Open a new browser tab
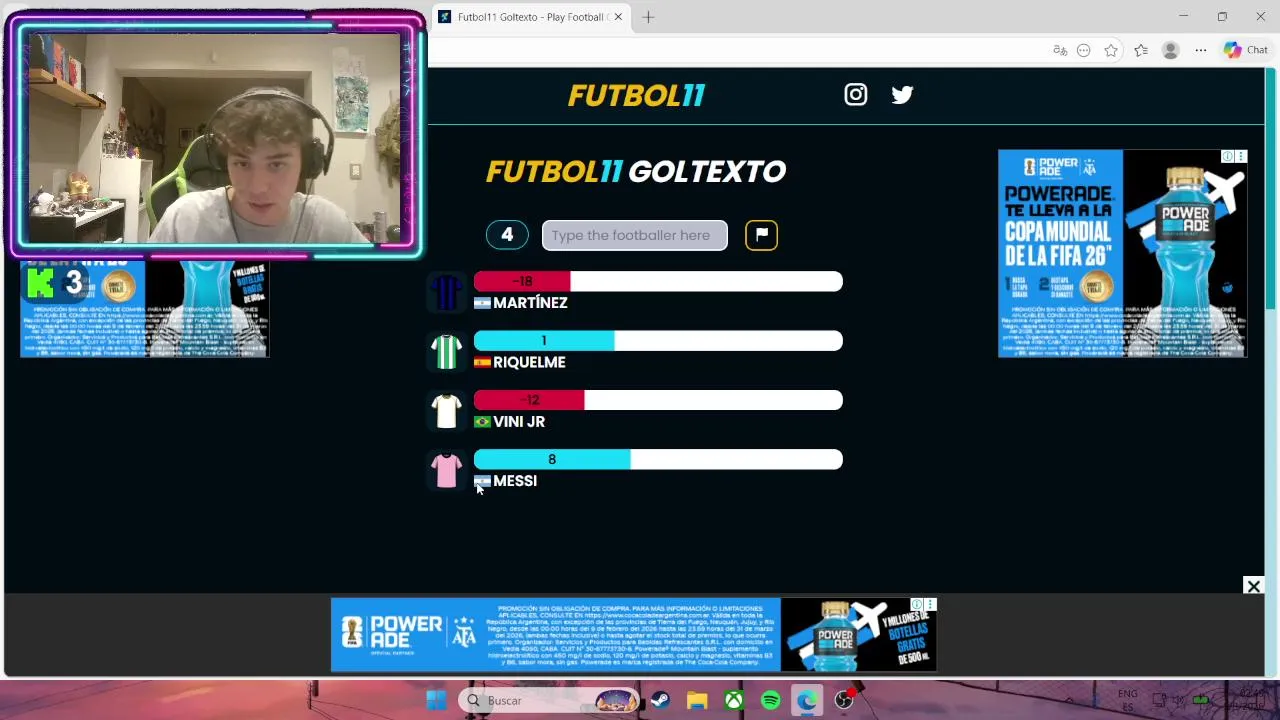 pos(648,17)
